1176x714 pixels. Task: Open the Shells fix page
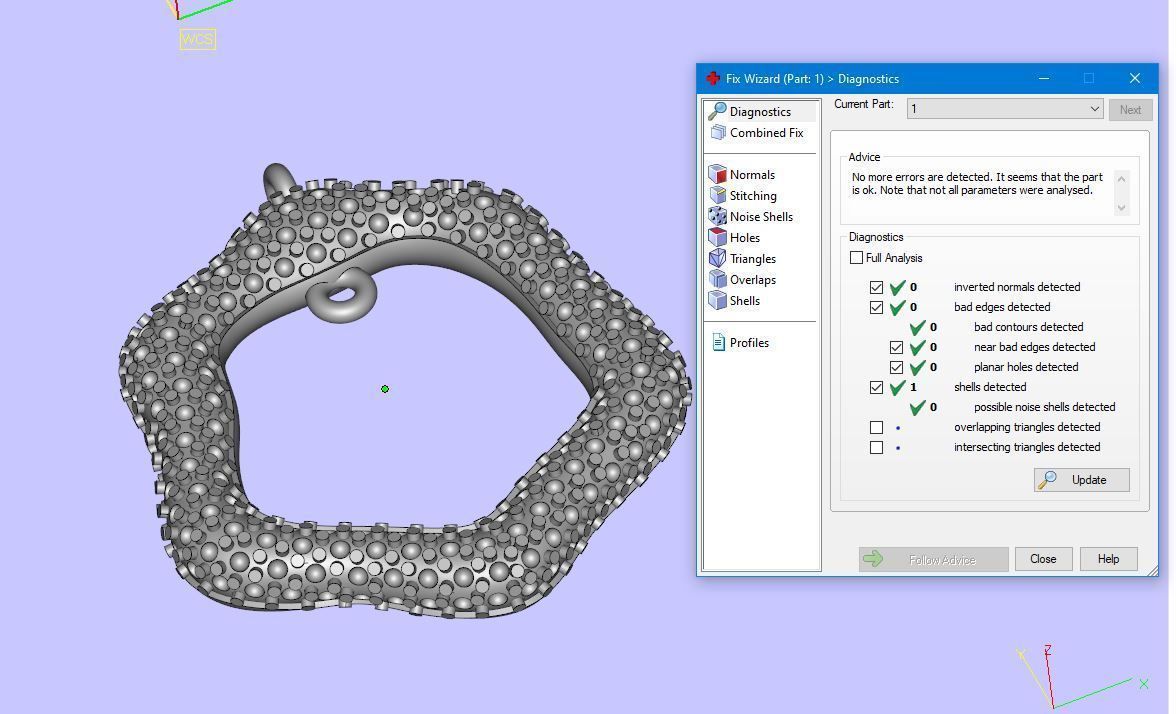[x=735, y=300]
